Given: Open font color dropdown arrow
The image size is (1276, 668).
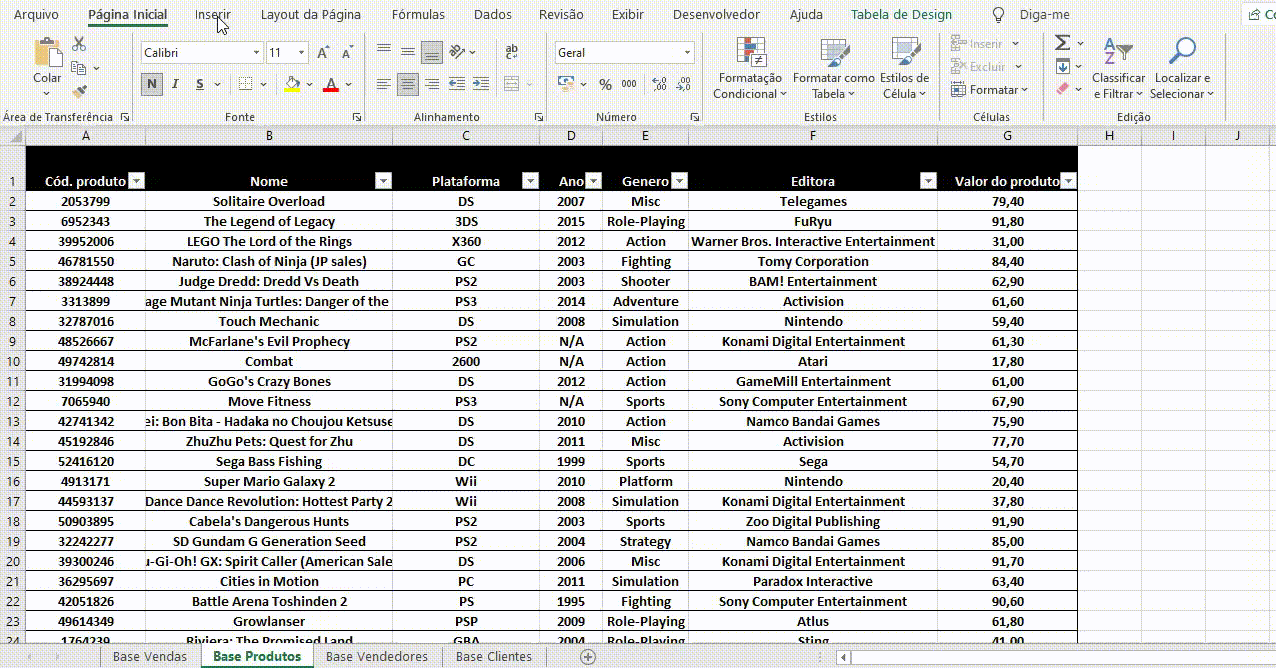Looking at the screenshot, I should pos(348,85).
